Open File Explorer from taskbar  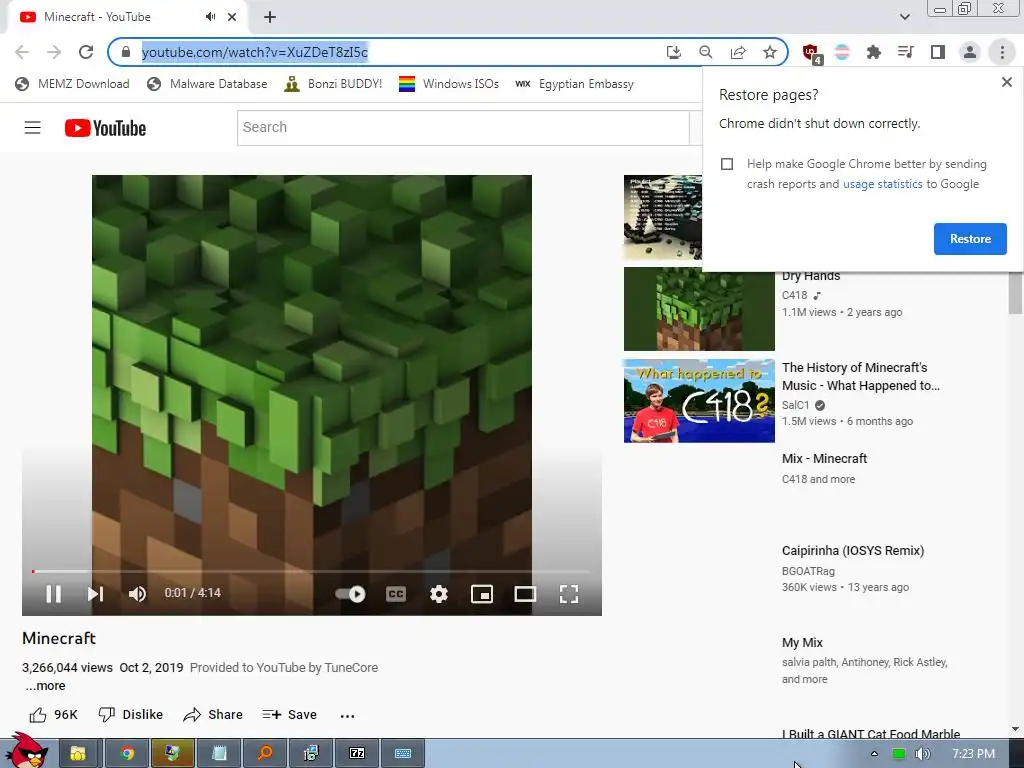[78, 754]
